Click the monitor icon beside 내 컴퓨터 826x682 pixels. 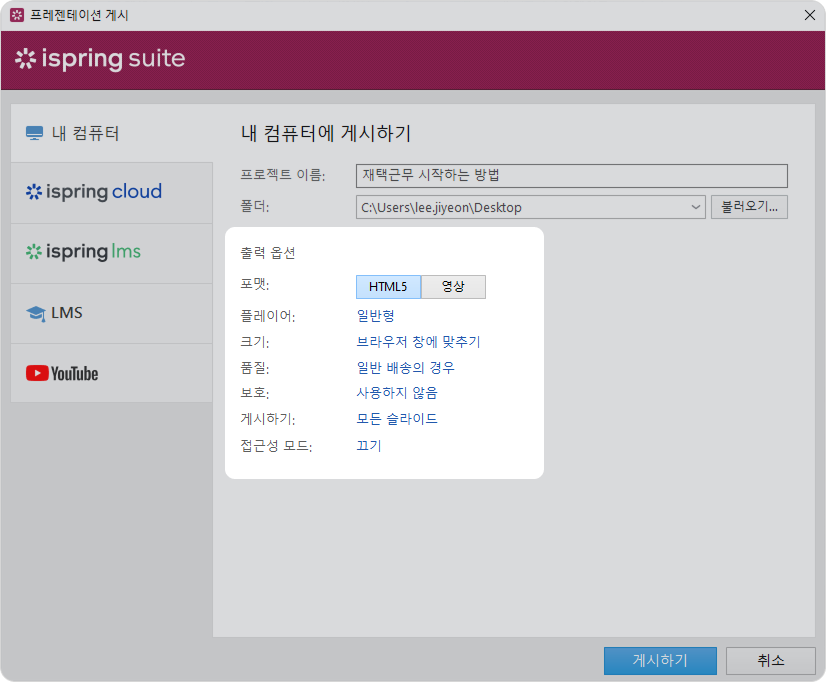coord(35,133)
